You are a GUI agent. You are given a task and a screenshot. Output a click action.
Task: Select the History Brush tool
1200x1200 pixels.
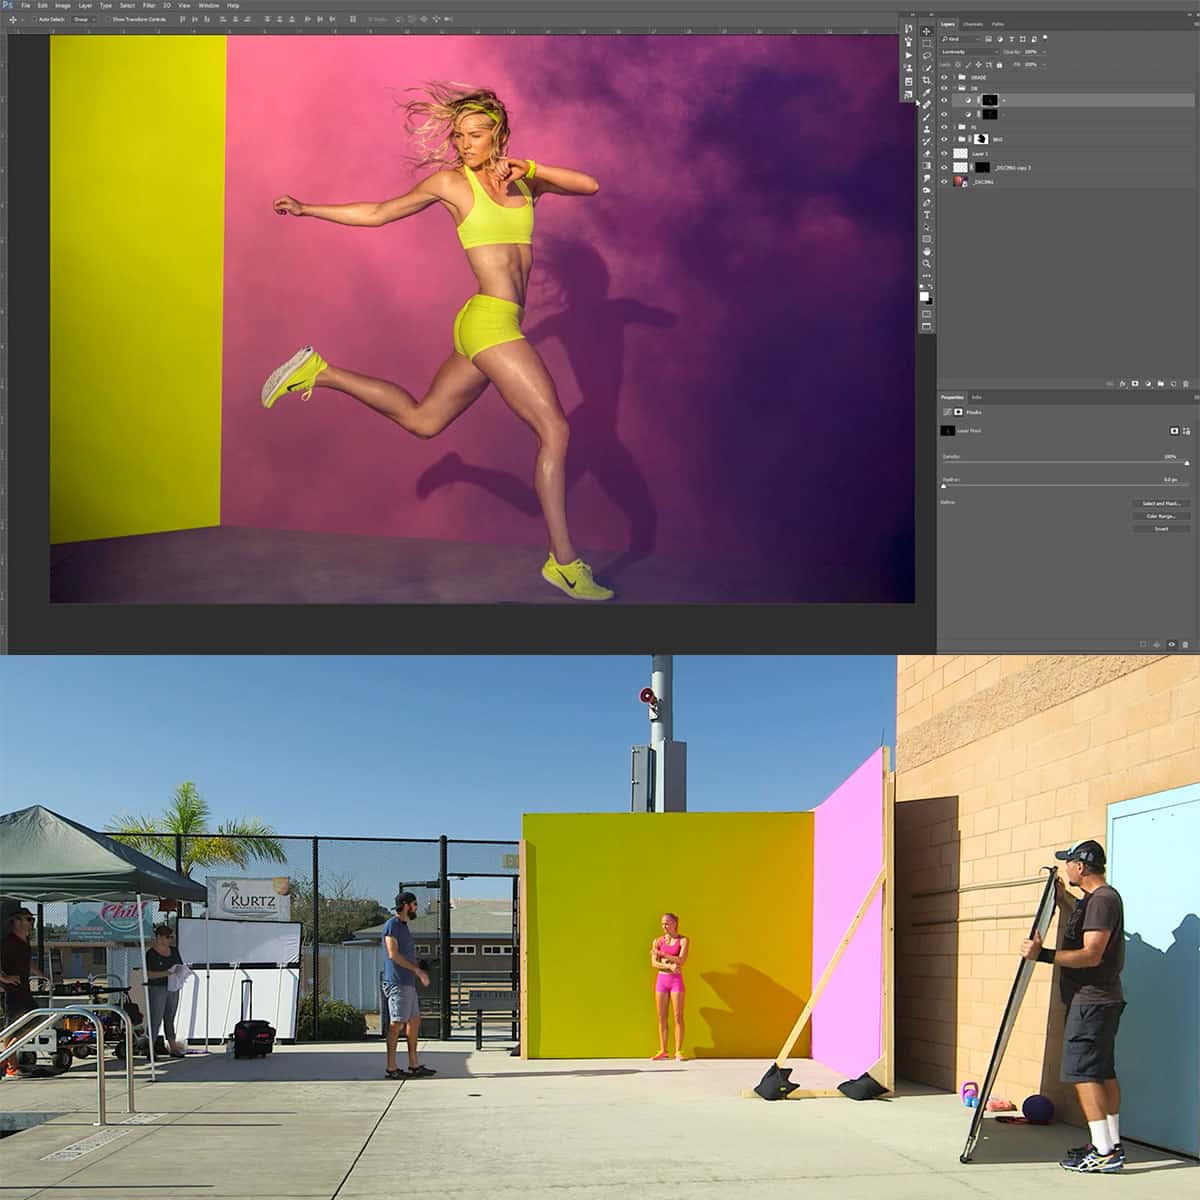coord(926,141)
